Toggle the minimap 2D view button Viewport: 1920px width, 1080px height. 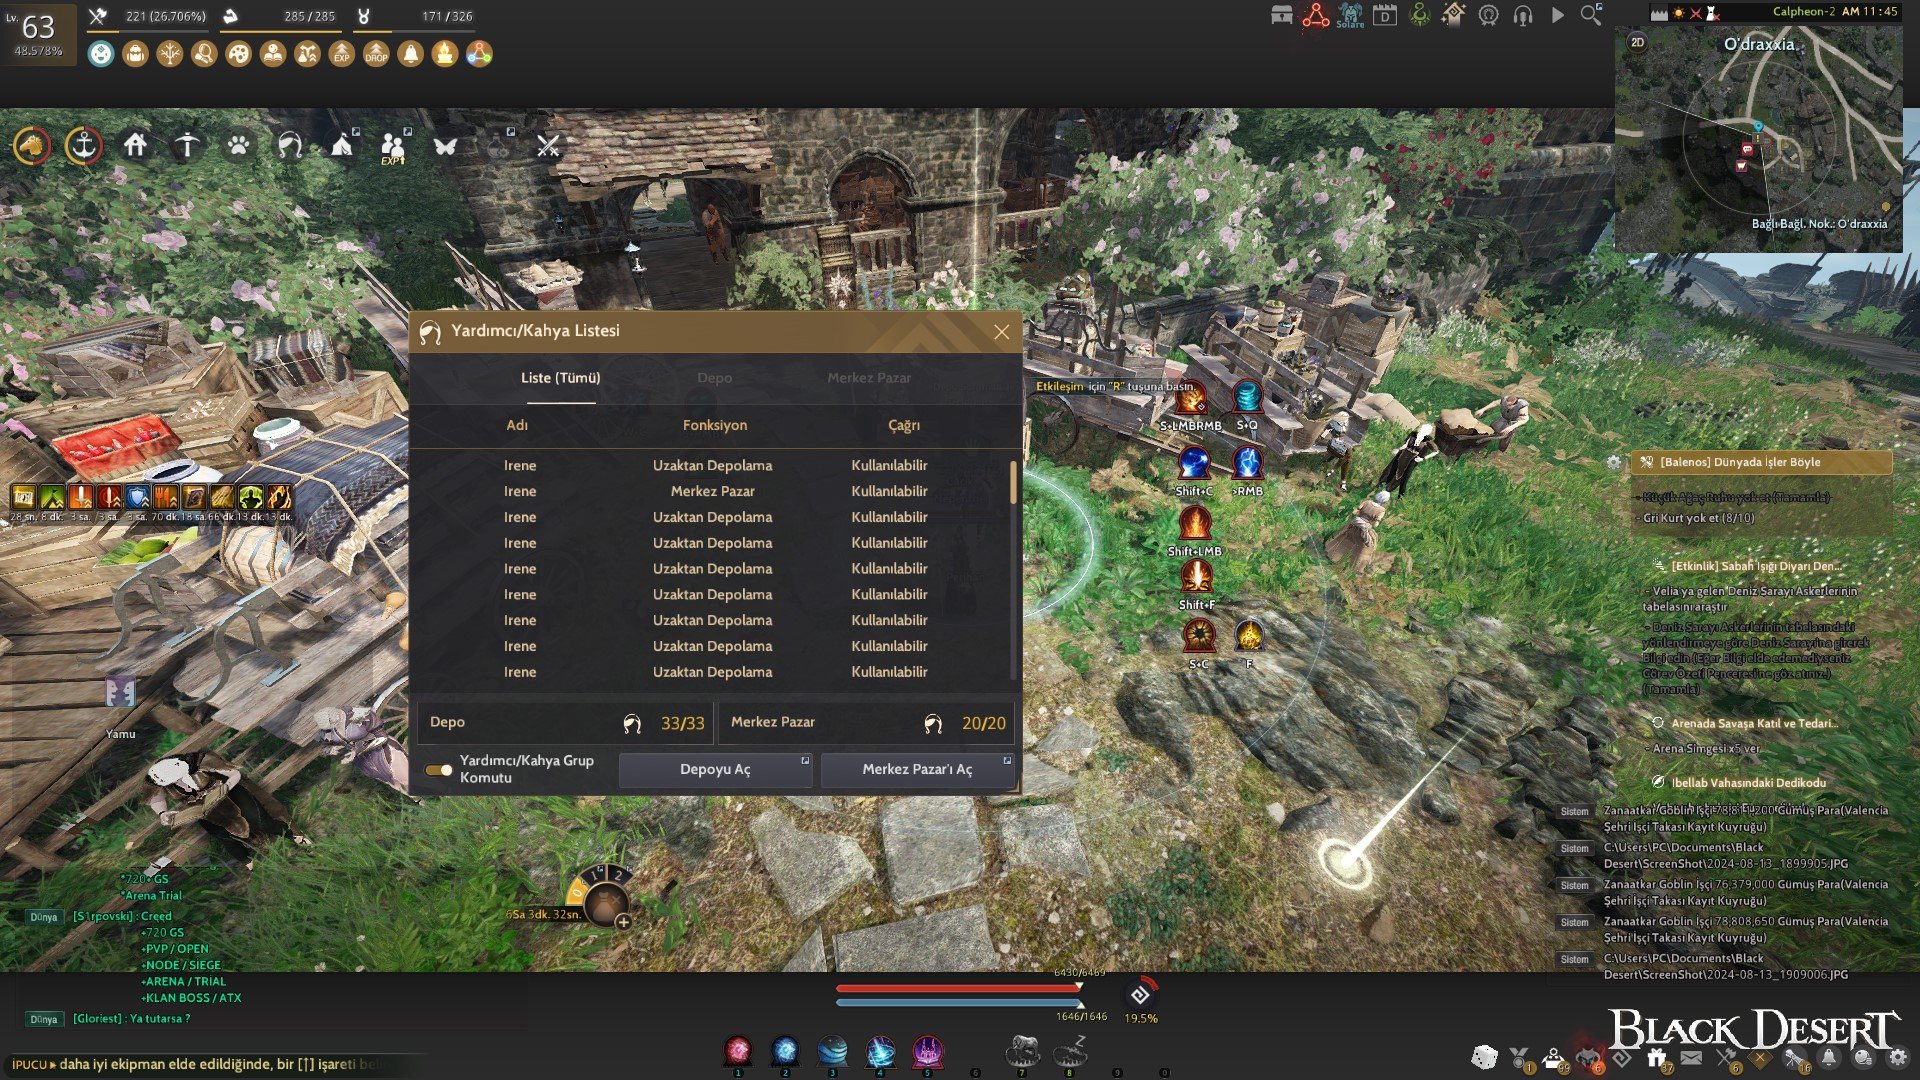[x=1637, y=42]
